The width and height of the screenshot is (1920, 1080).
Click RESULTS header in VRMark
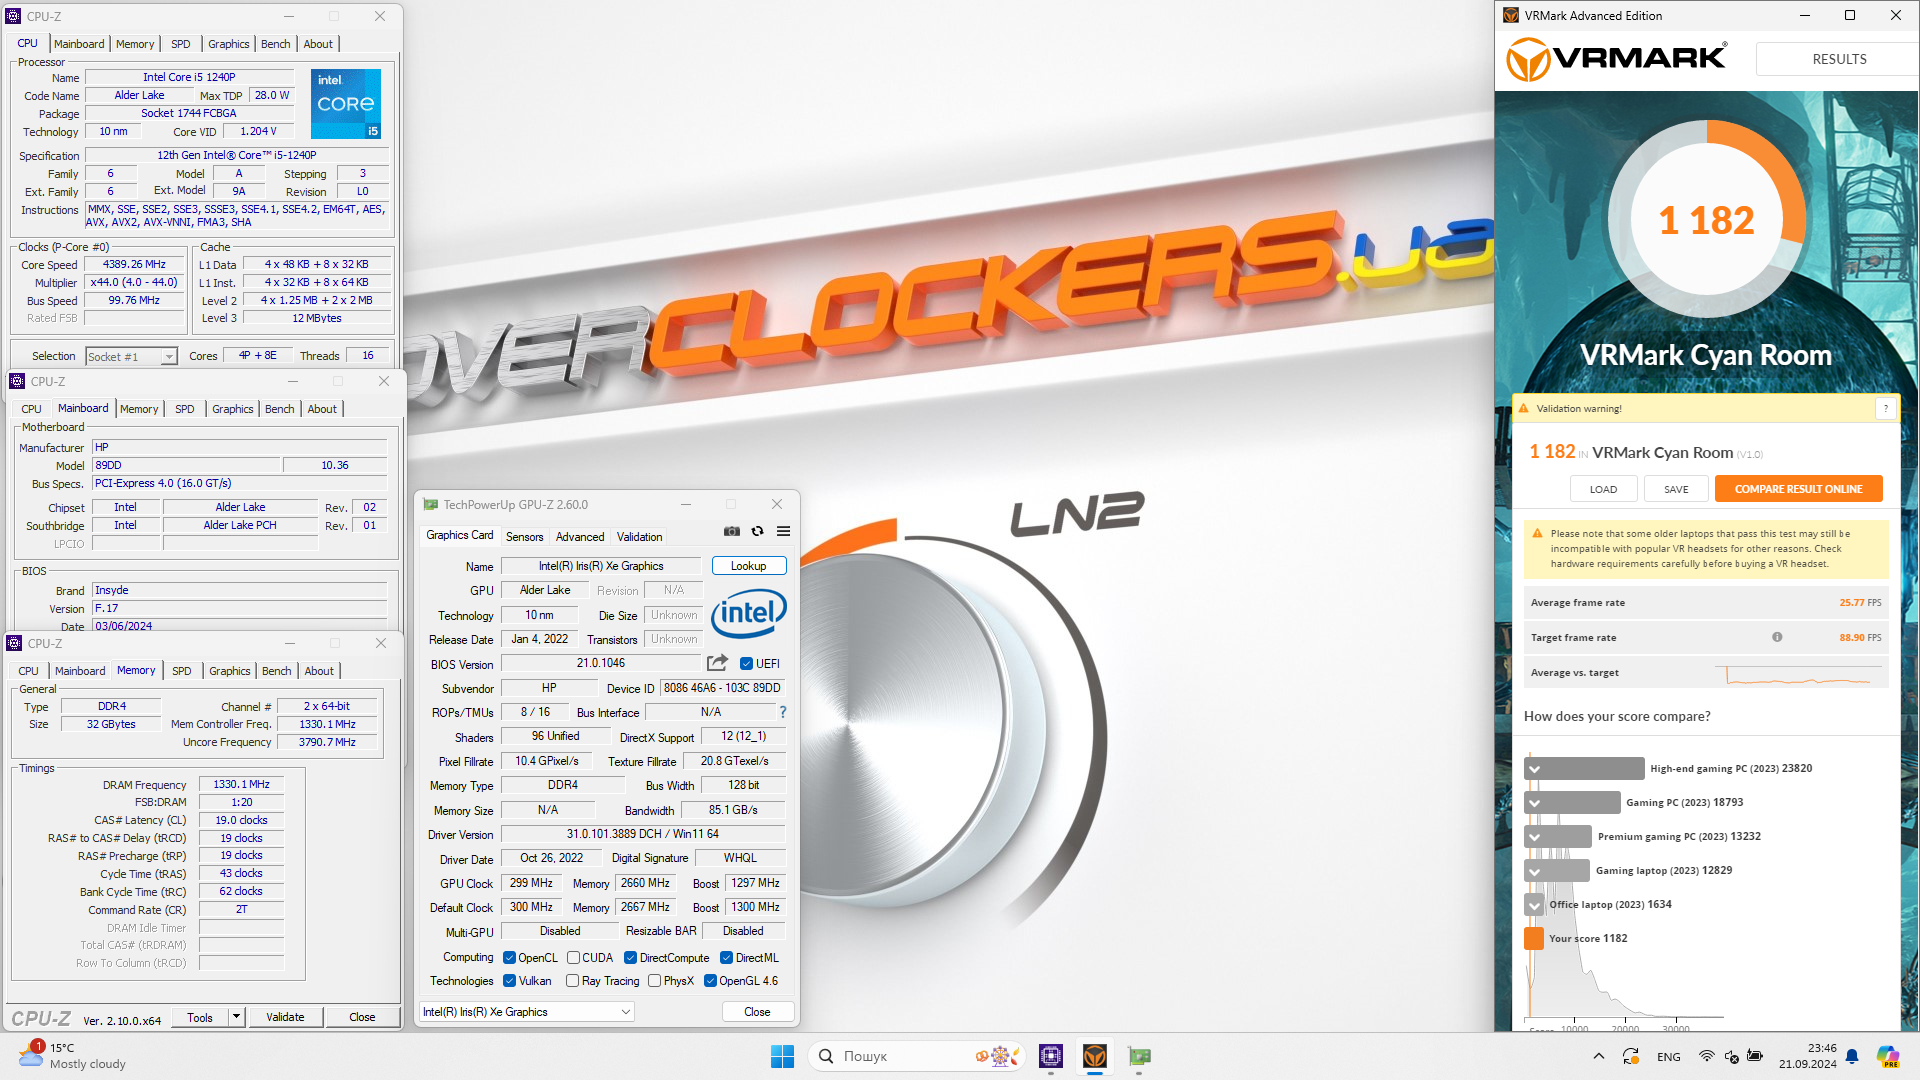(x=1838, y=59)
